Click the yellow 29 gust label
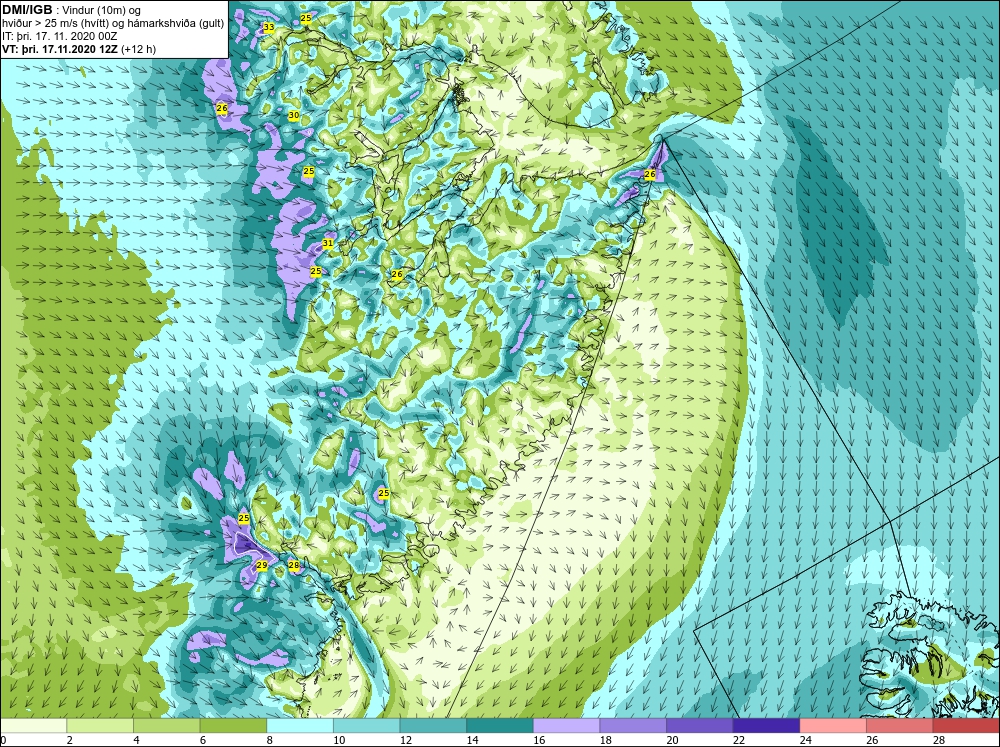This screenshot has height=747, width=1000. 261,565
